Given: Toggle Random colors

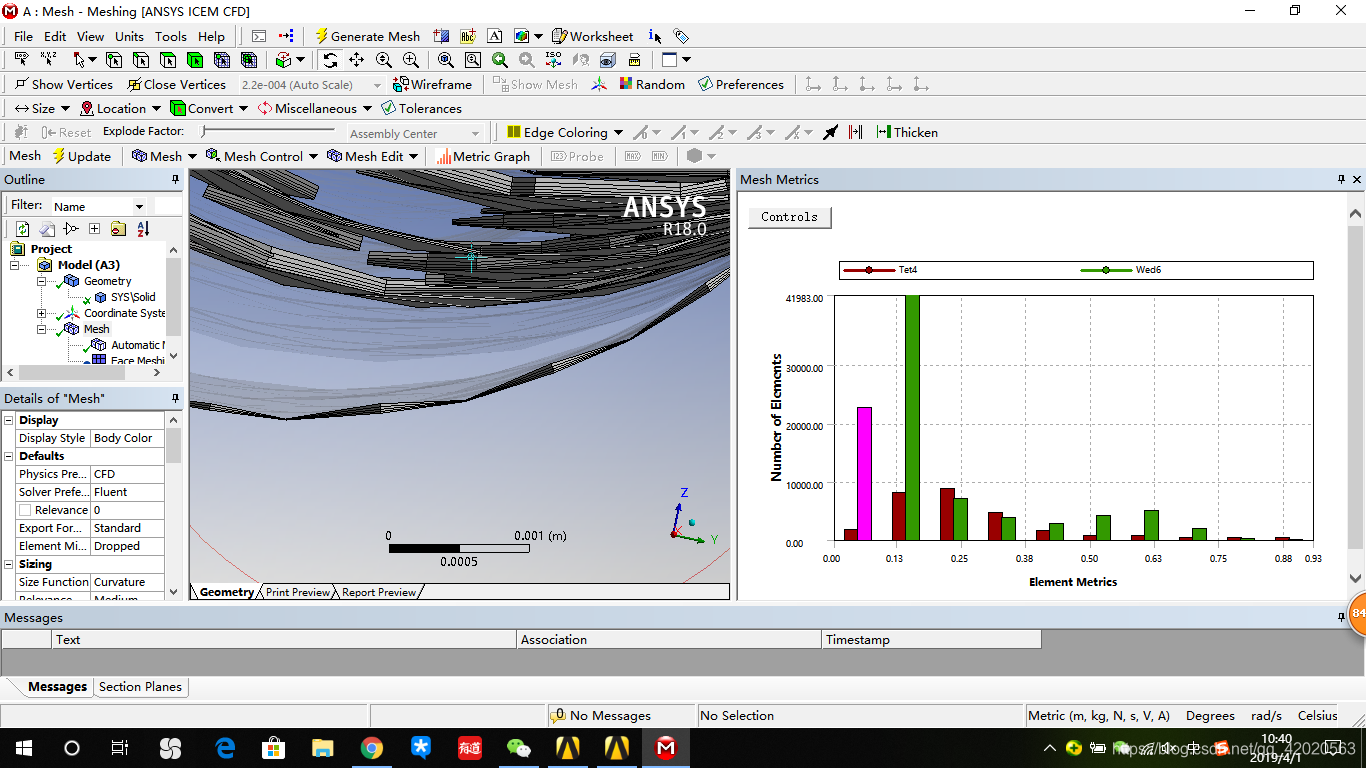Looking at the screenshot, I should click(x=652, y=84).
